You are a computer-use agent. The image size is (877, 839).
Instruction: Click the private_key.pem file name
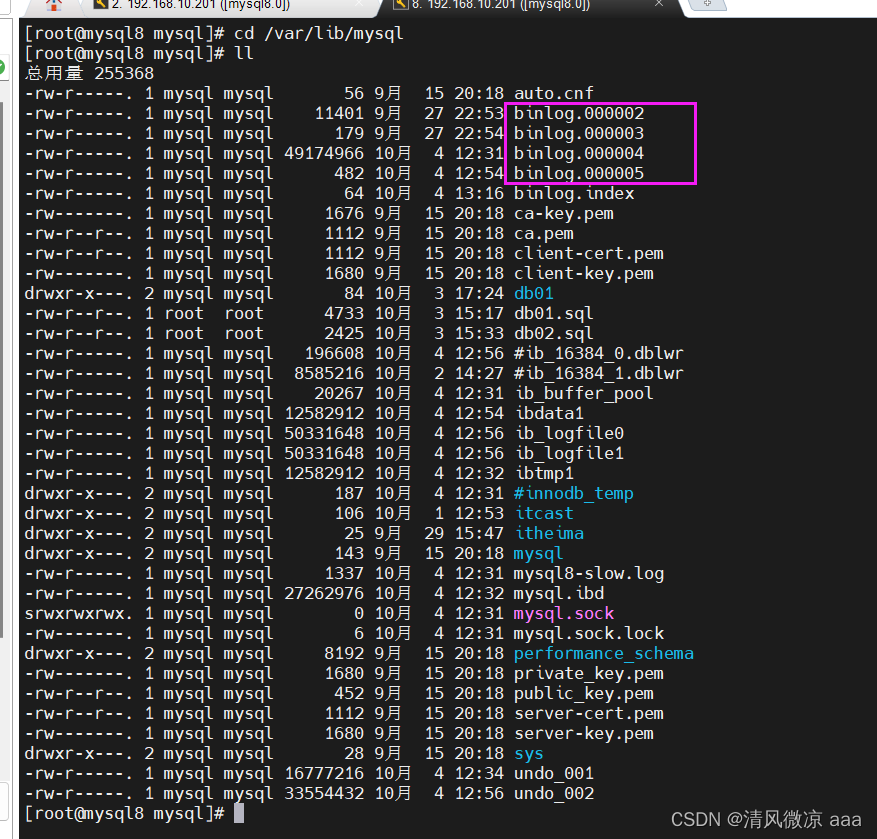click(x=589, y=673)
